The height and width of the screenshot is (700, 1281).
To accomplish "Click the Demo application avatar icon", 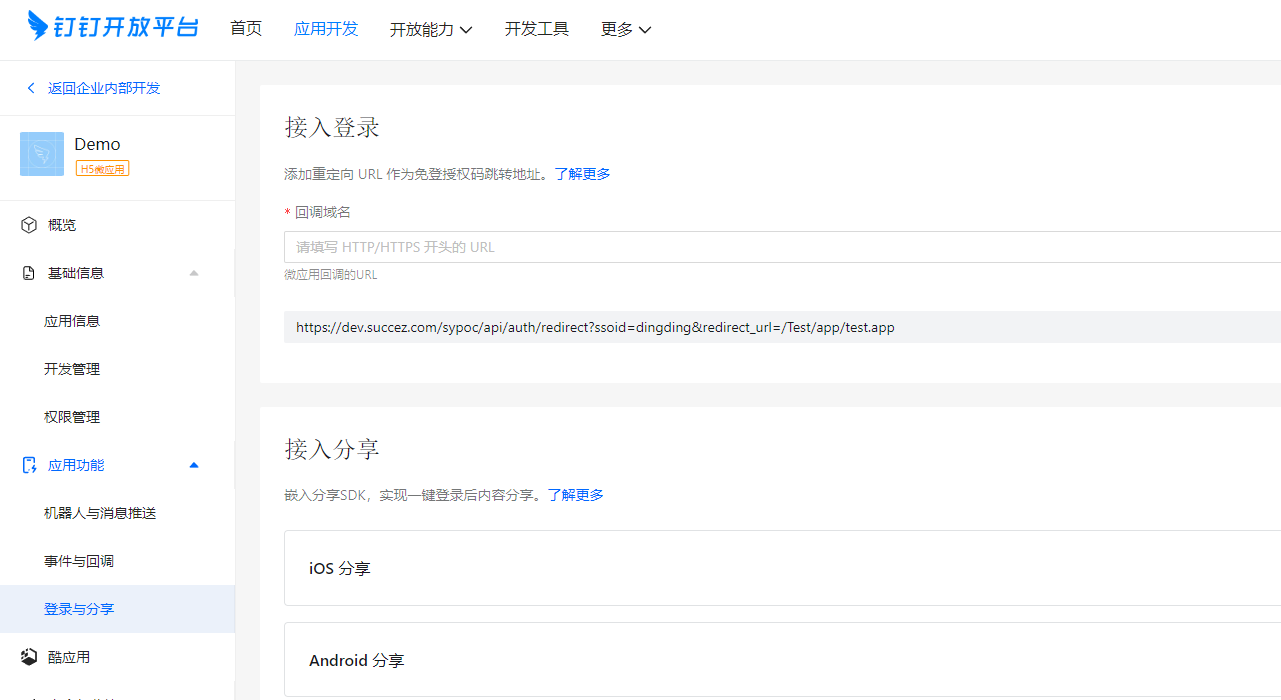I will point(41,154).
